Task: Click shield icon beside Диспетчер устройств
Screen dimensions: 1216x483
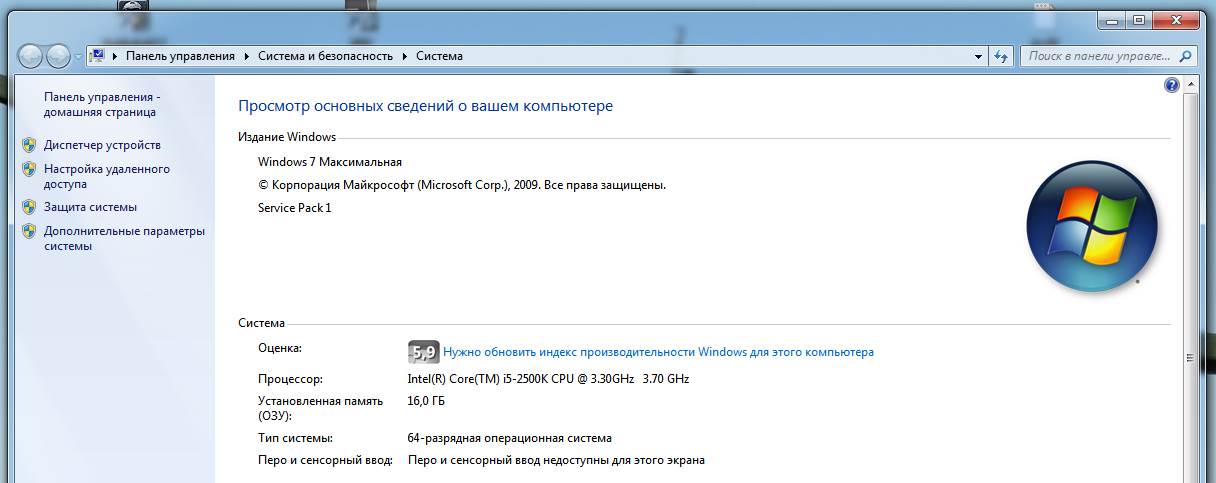Action: click(29, 145)
